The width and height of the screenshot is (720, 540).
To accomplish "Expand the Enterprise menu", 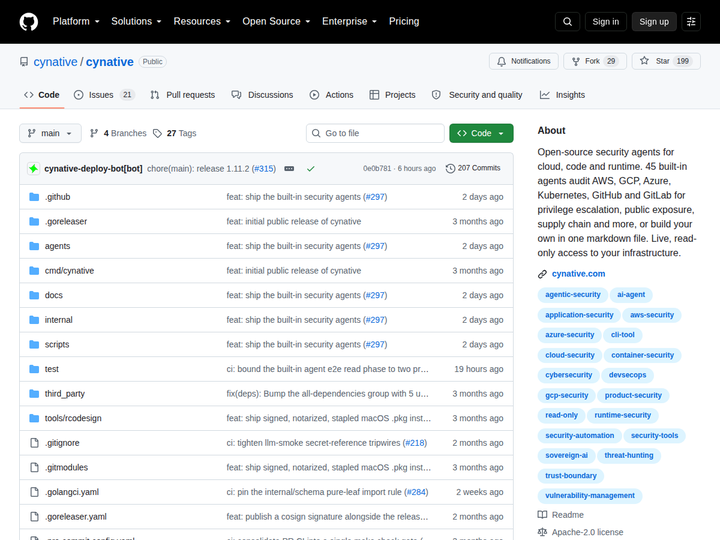I will click(349, 22).
